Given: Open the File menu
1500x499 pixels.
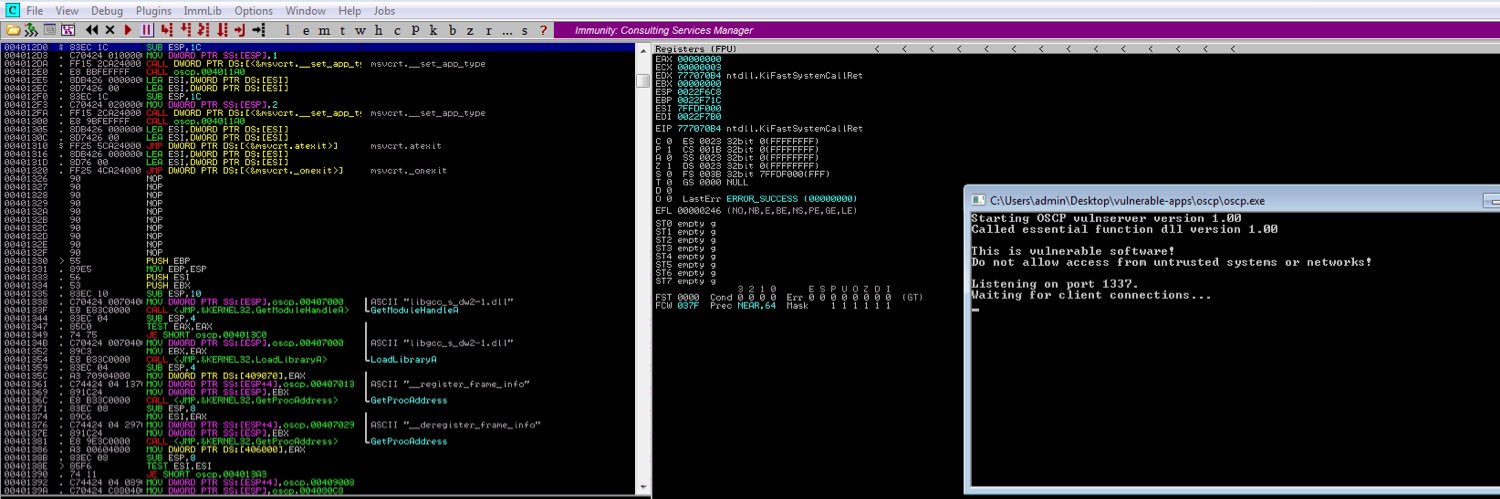Looking at the screenshot, I should coord(34,10).
